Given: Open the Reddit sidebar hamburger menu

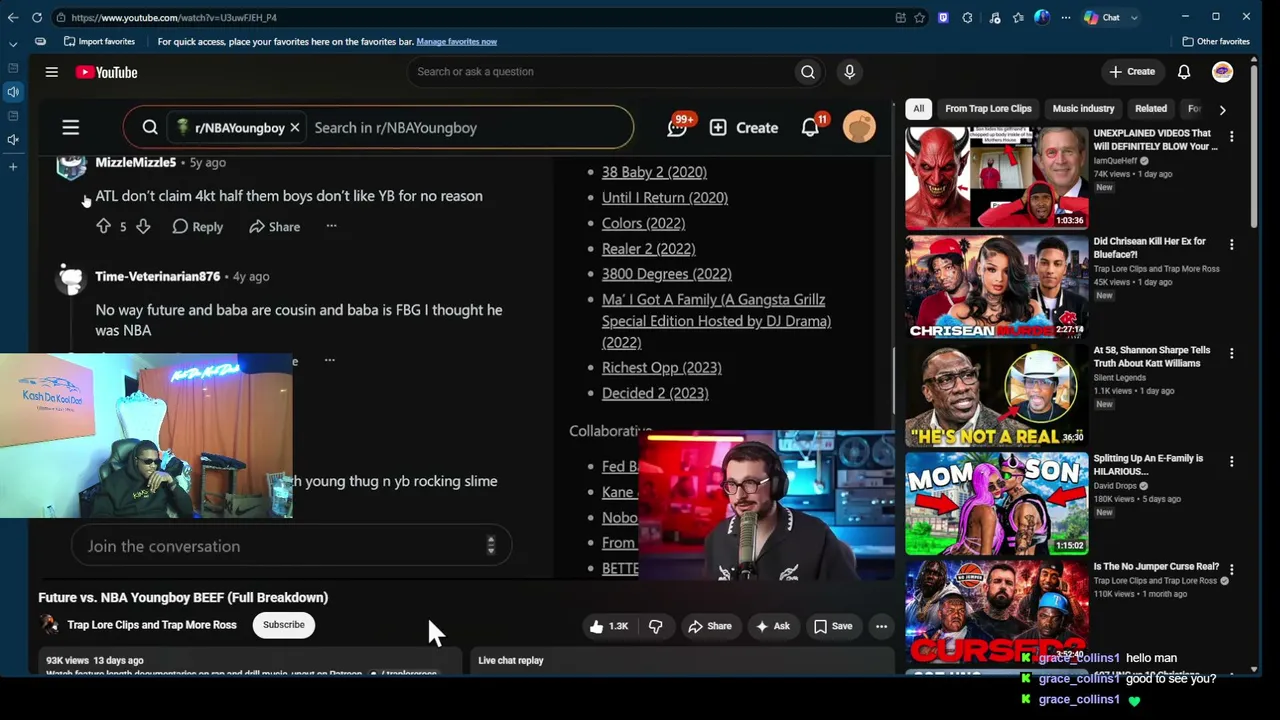Looking at the screenshot, I should 71,128.
